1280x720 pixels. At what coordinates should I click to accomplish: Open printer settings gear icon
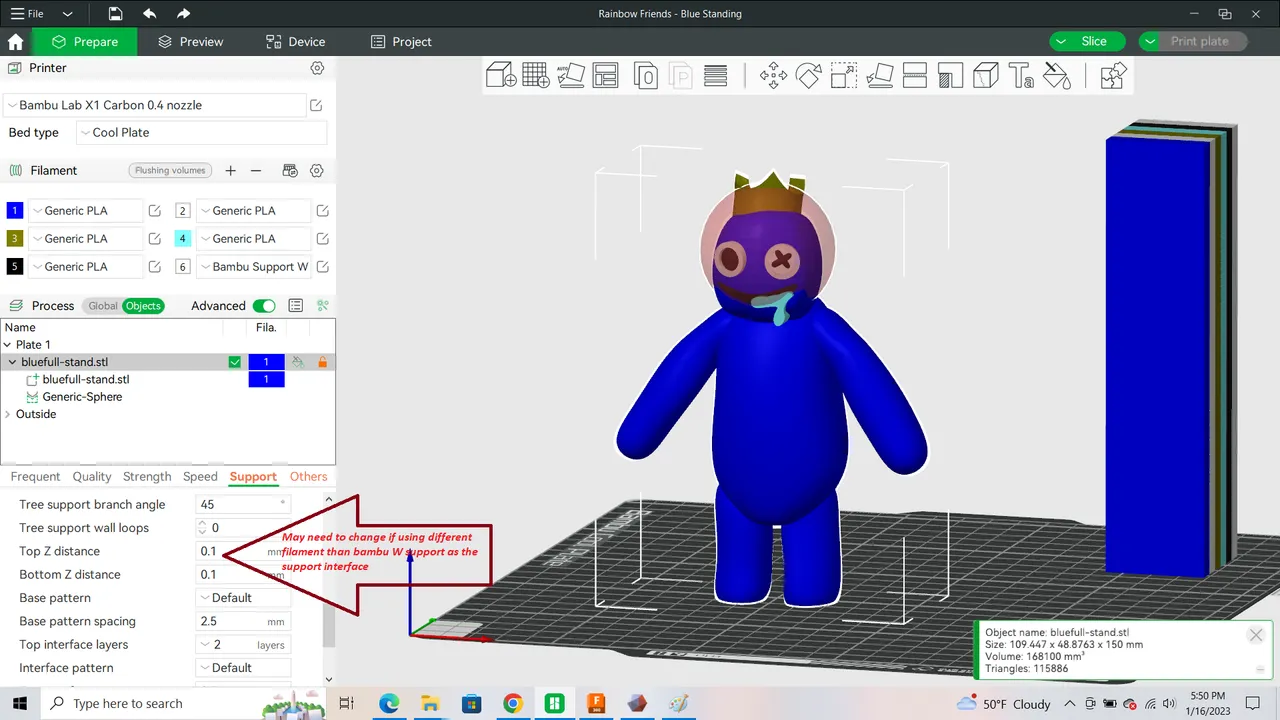317,68
